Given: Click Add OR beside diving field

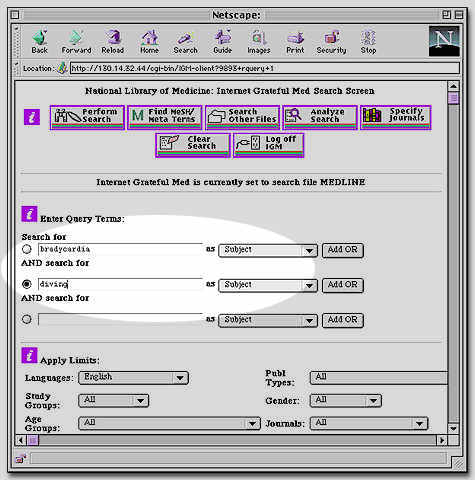Looking at the screenshot, I should point(343,285).
